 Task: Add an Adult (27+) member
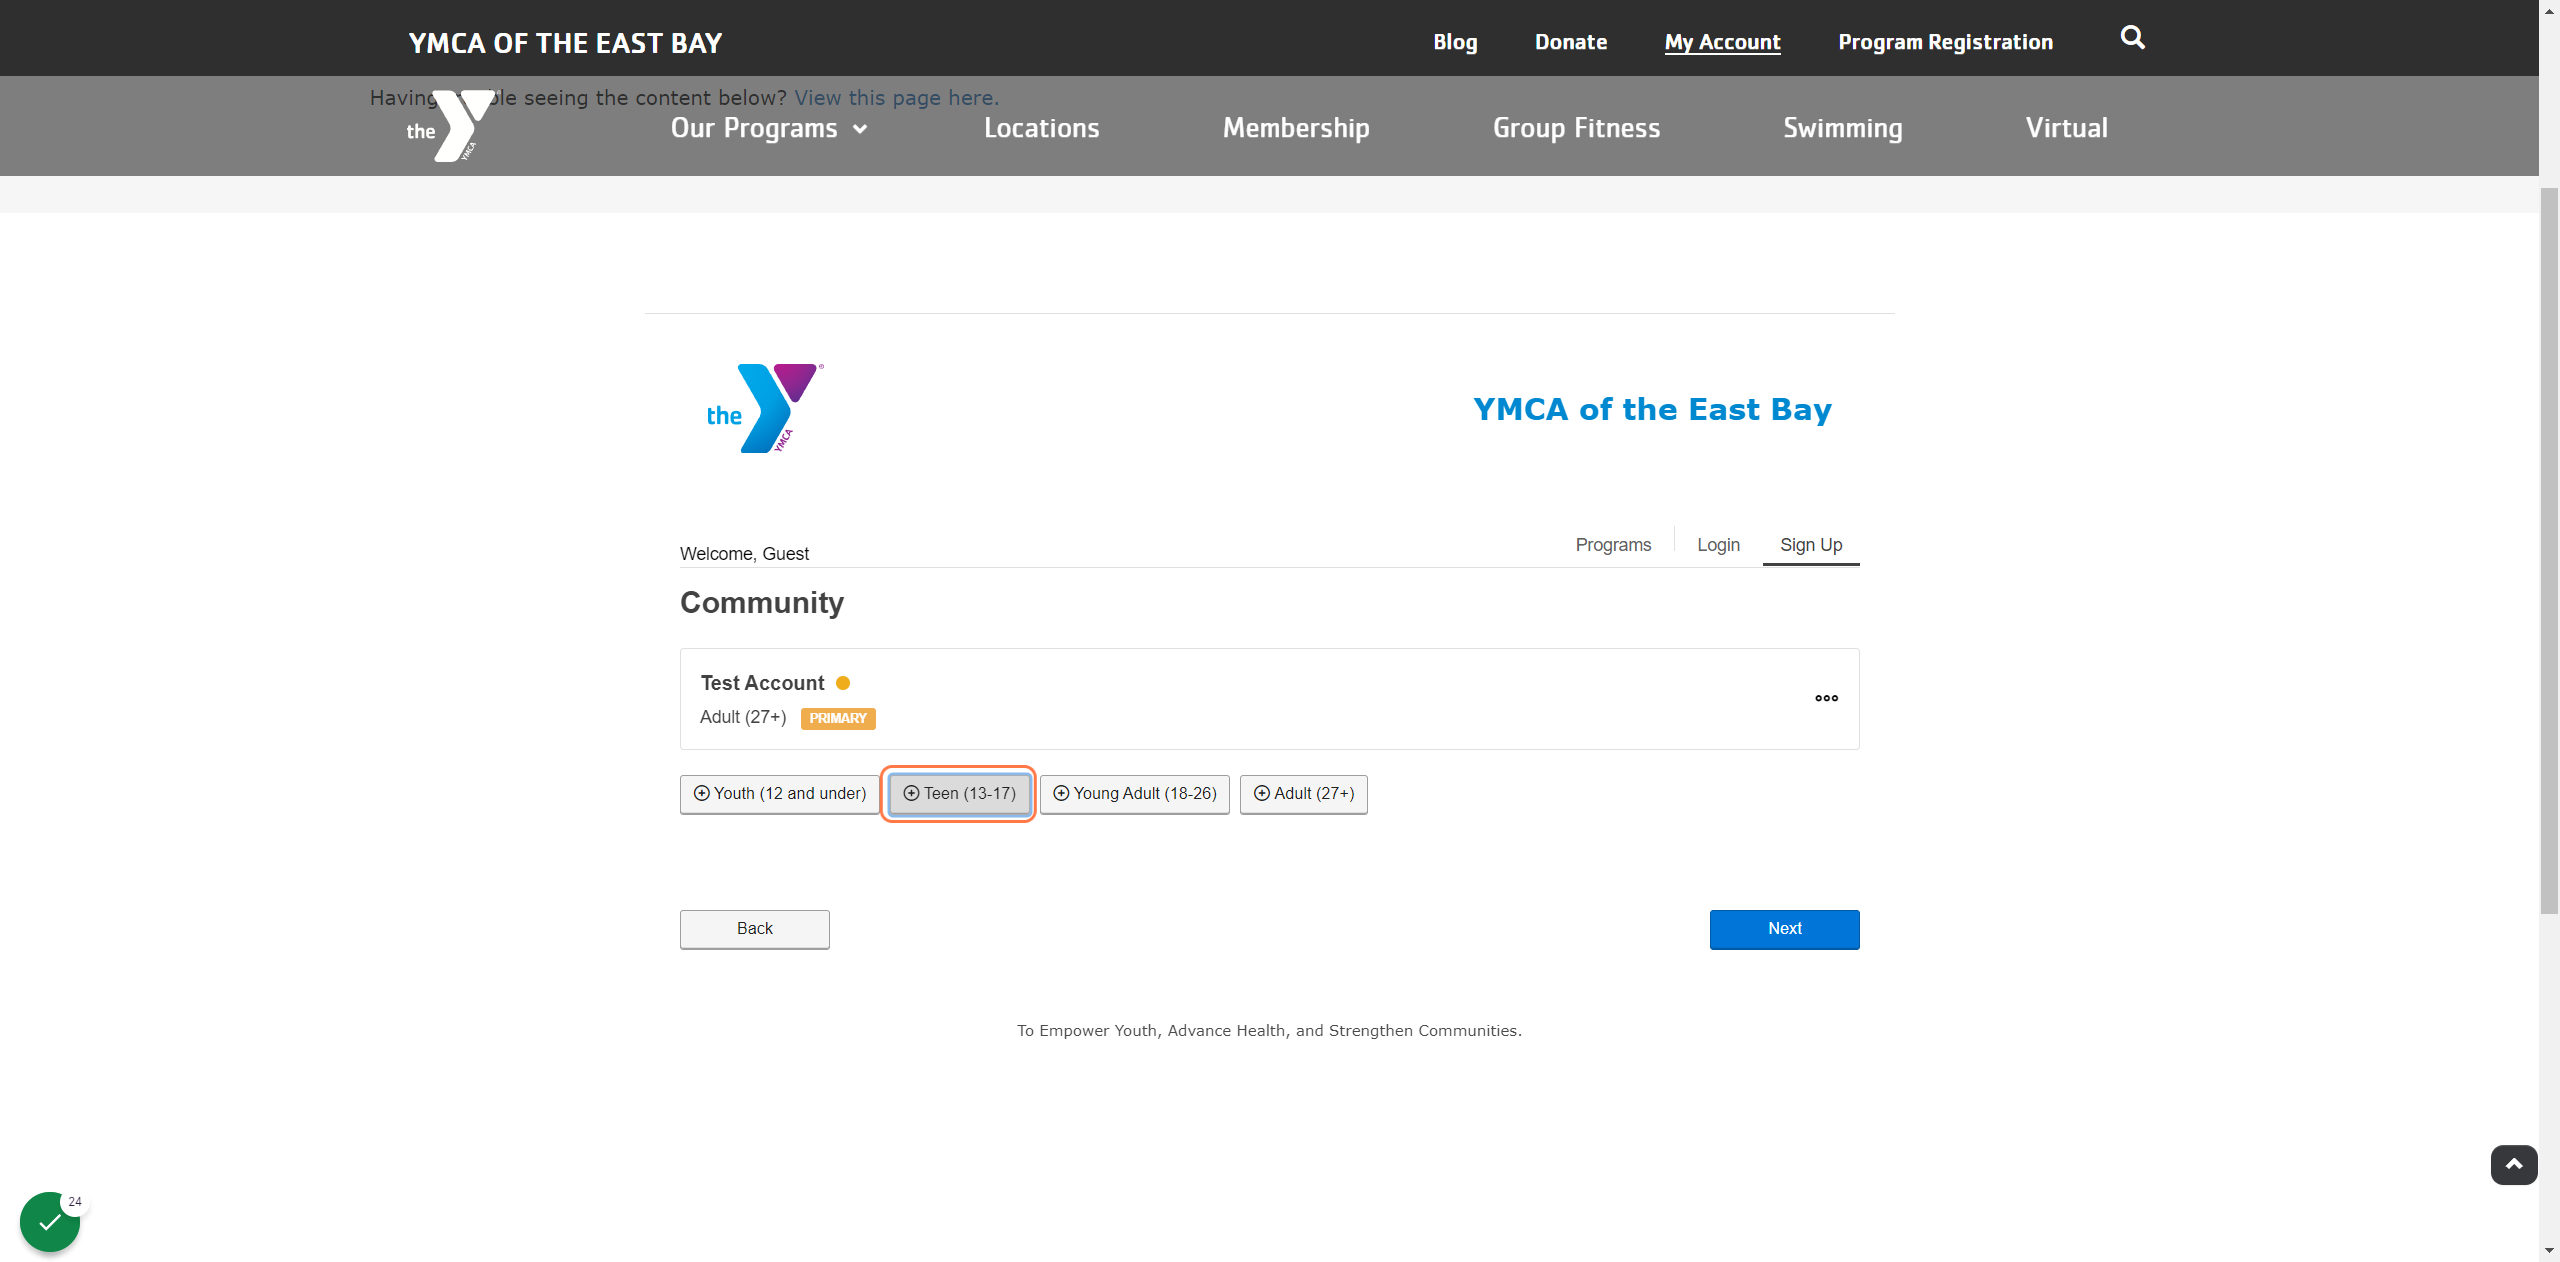pyautogui.click(x=1304, y=794)
